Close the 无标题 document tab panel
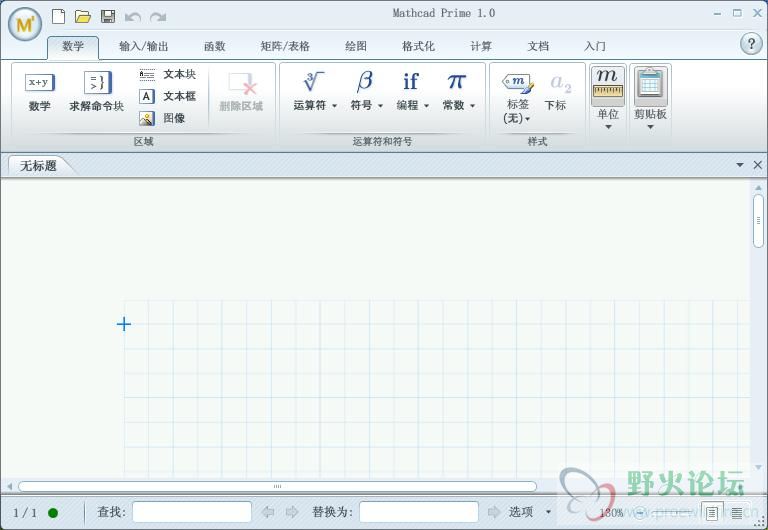This screenshot has height=530, width=768. coord(757,165)
